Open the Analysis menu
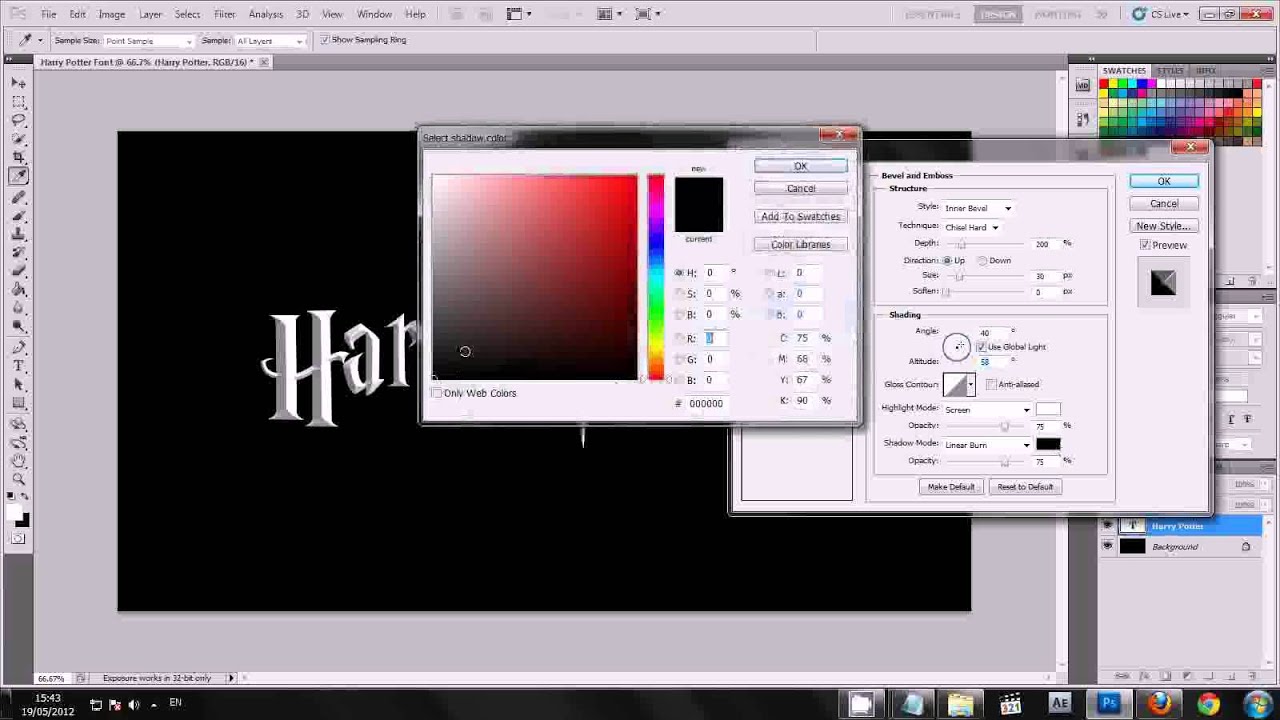Viewport: 1280px width, 720px height. pos(265,14)
